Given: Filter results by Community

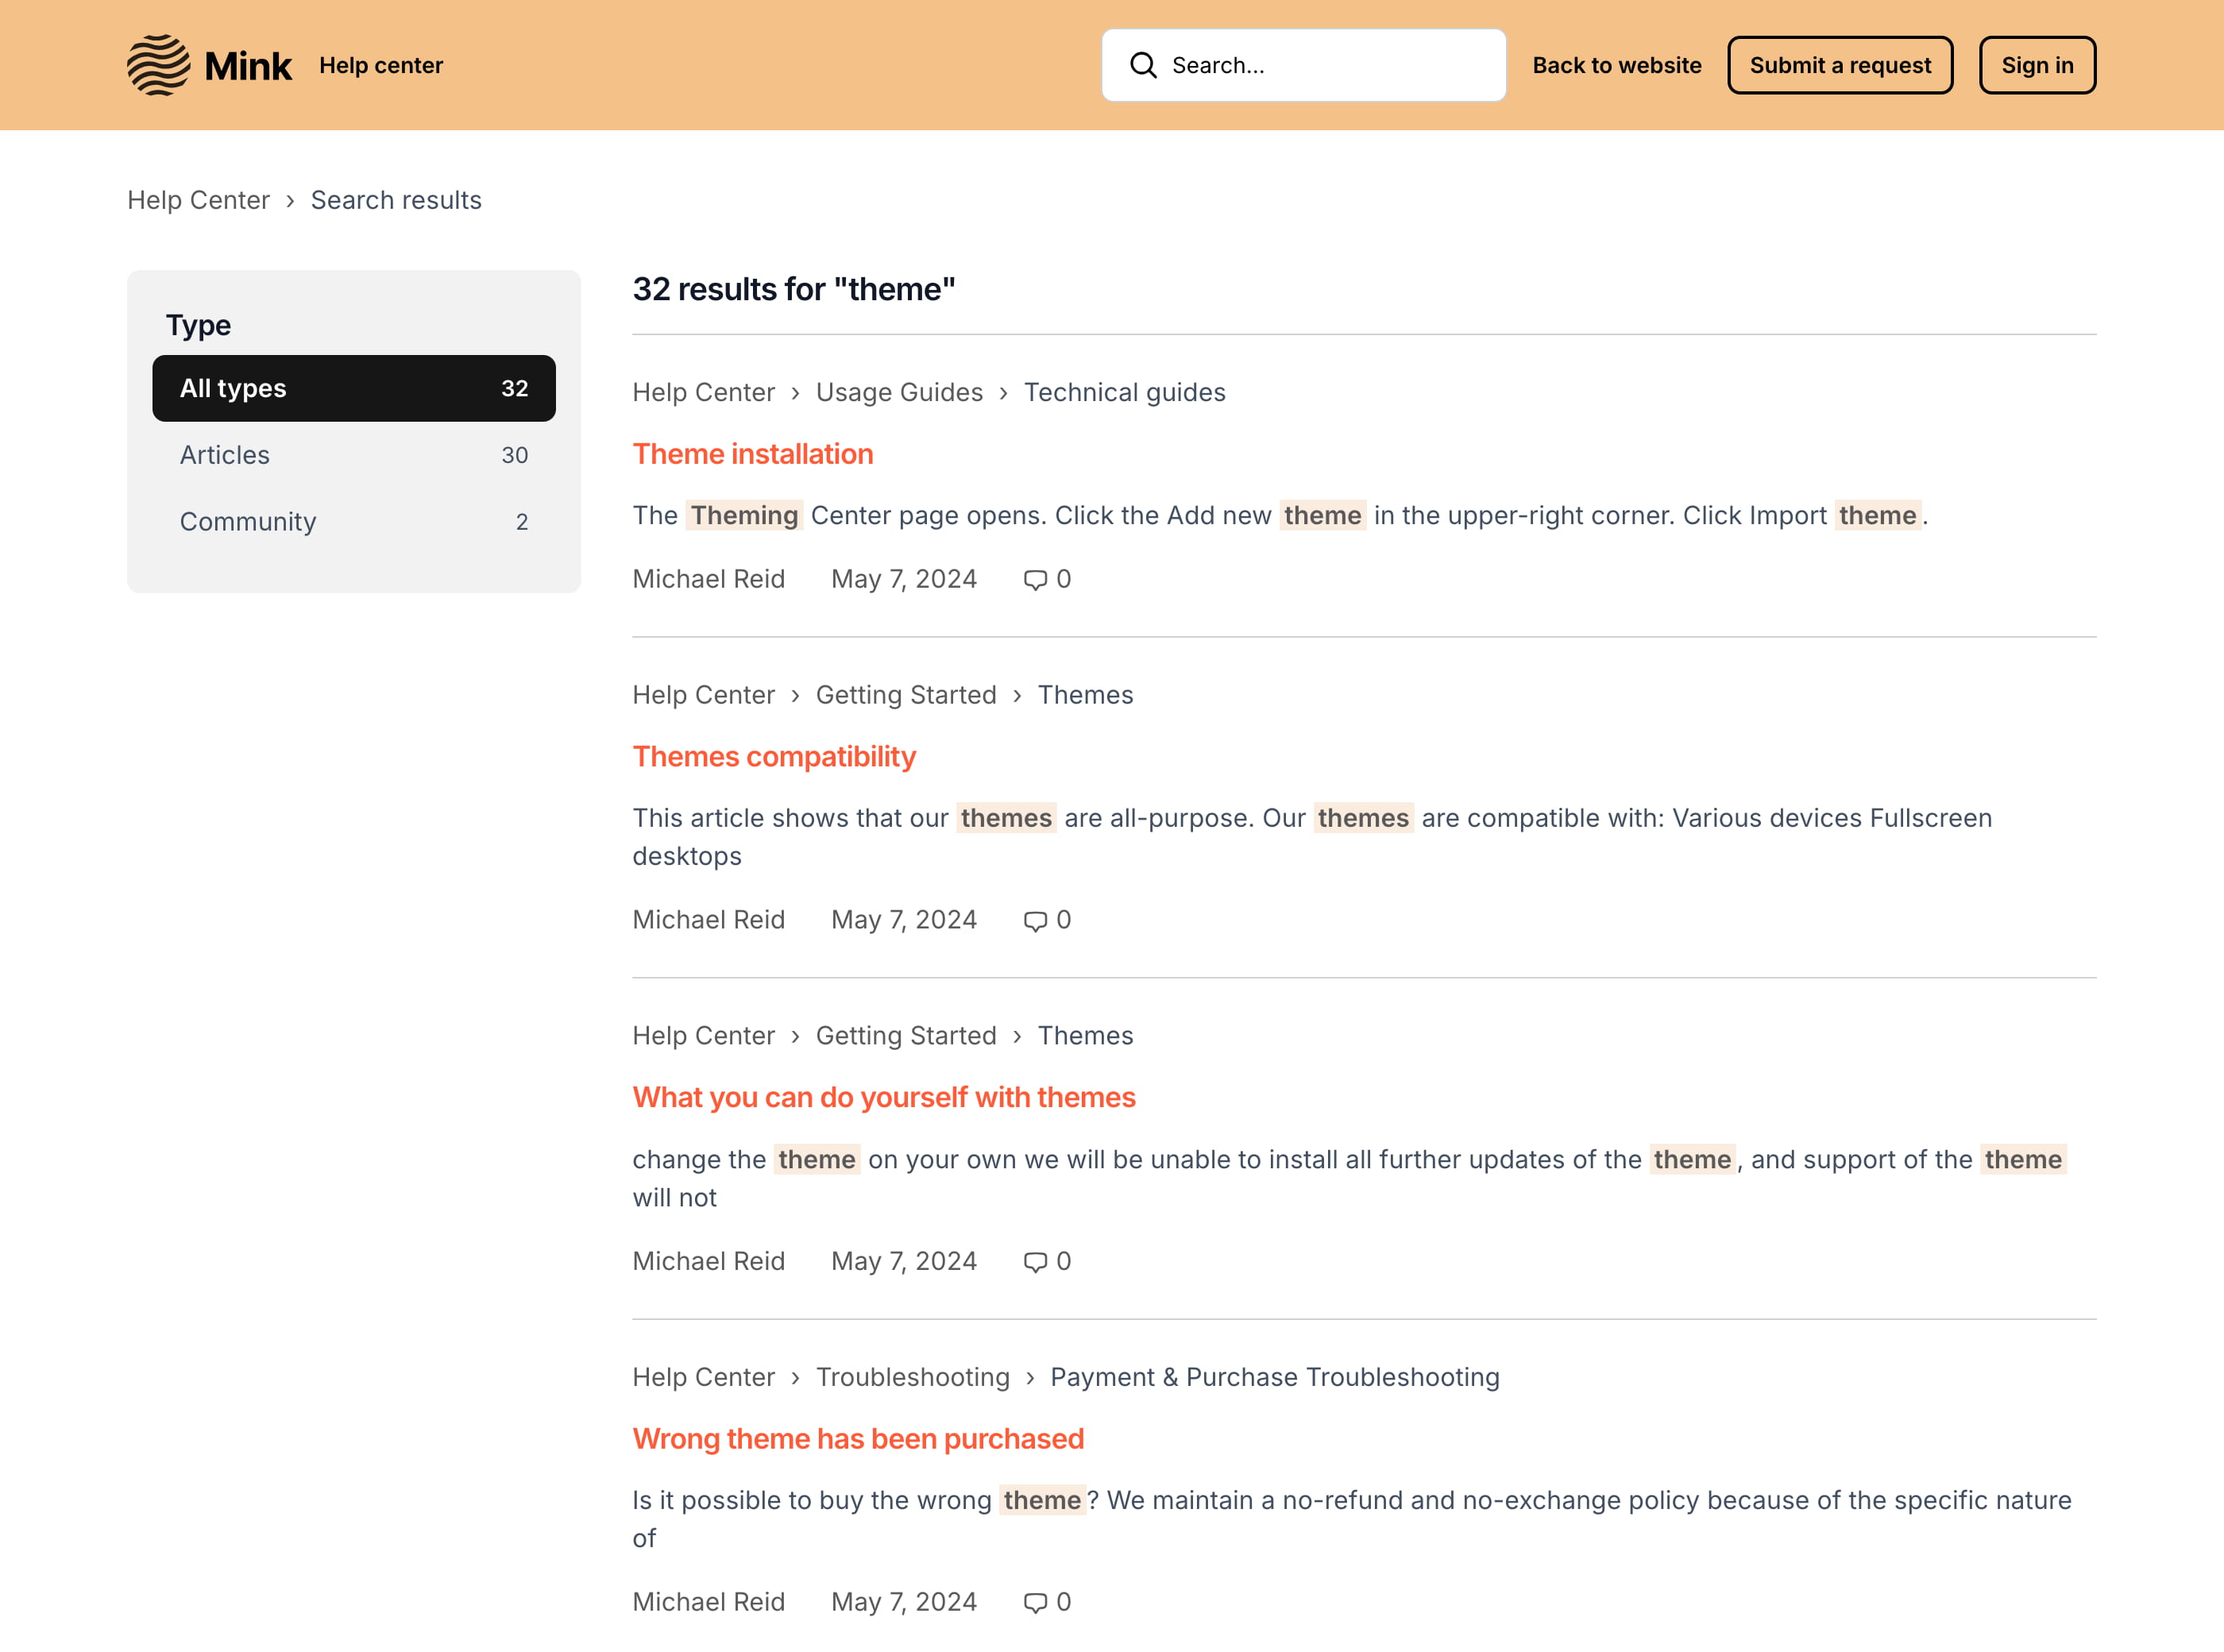Looking at the screenshot, I should click(x=354, y=522).
